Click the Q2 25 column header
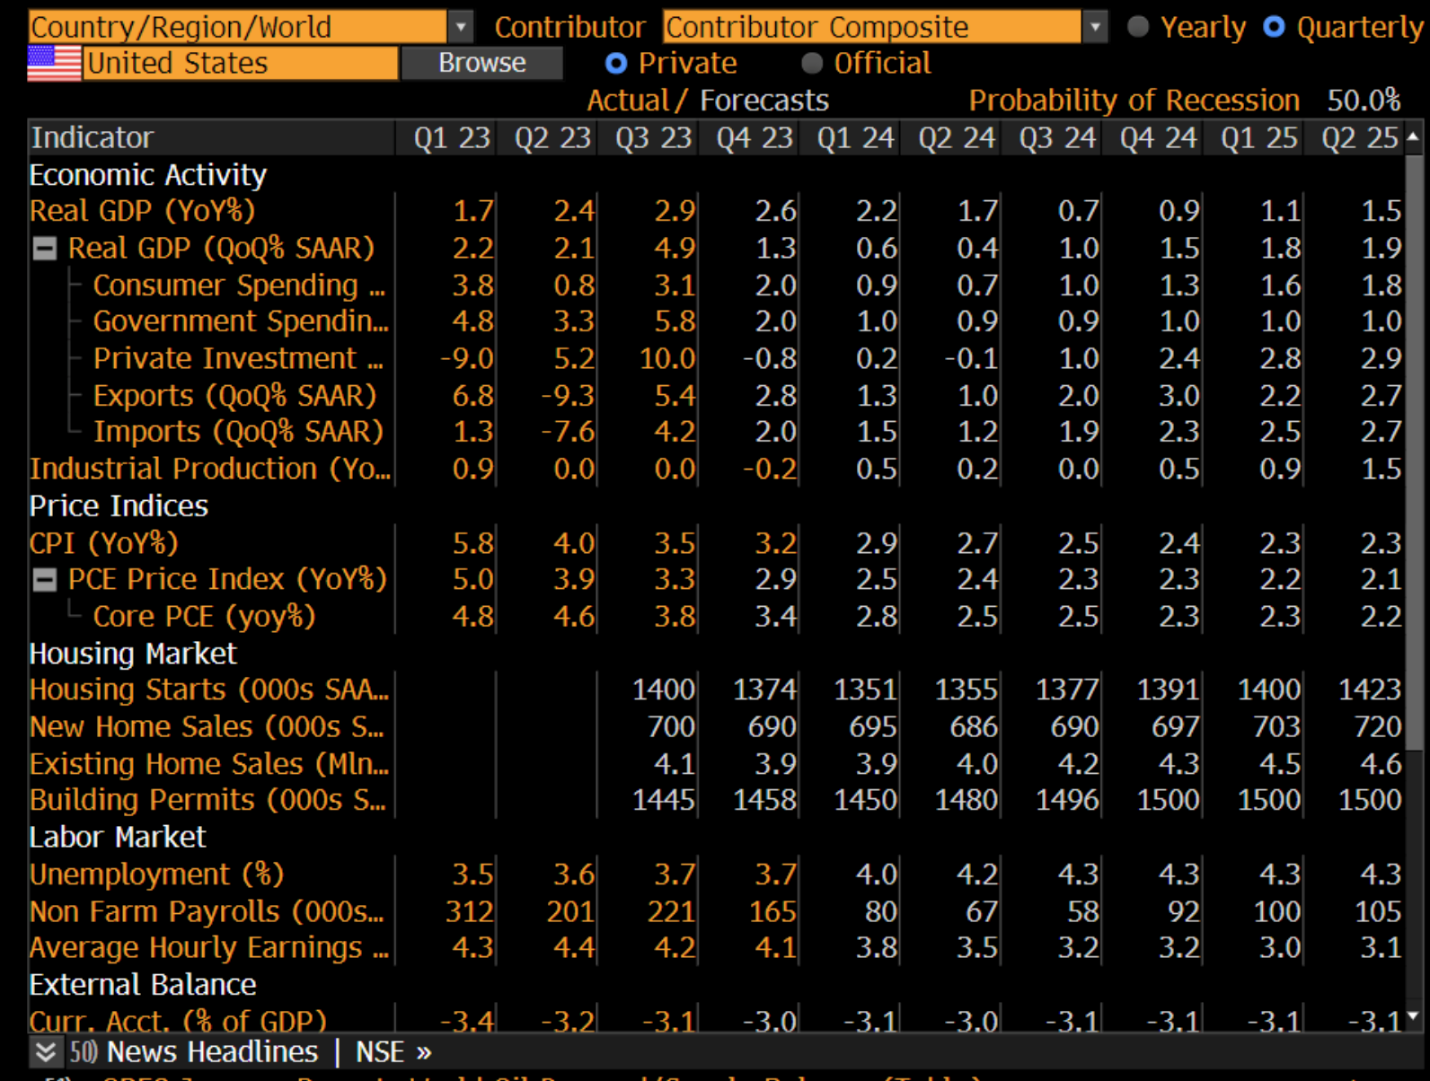This screenshot has width=1430, height=1081. click(x=1359, y=137)
